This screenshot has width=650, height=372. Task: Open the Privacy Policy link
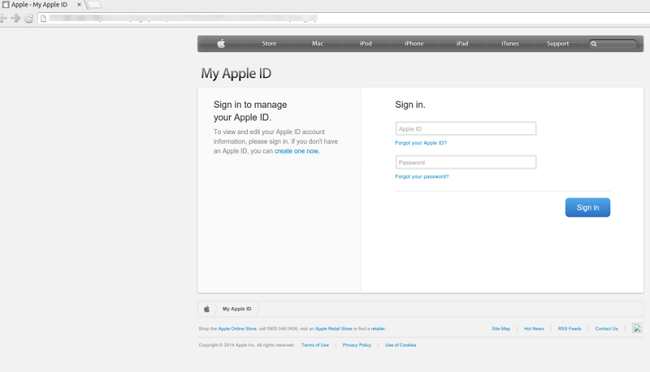click(x=357, y=345)
